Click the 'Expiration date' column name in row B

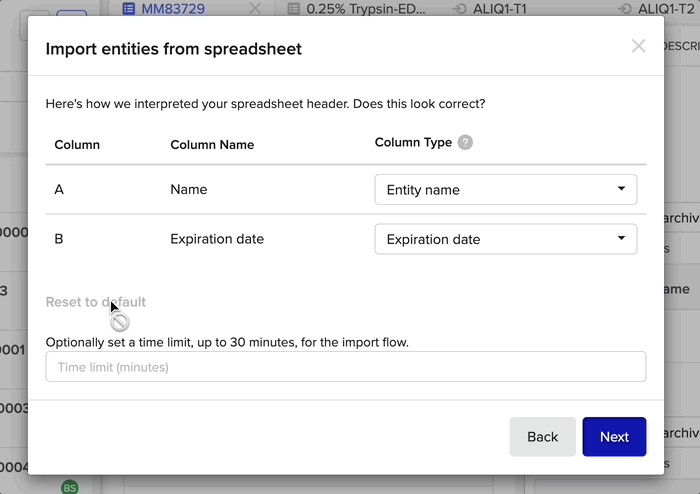(x=217, y=239)
